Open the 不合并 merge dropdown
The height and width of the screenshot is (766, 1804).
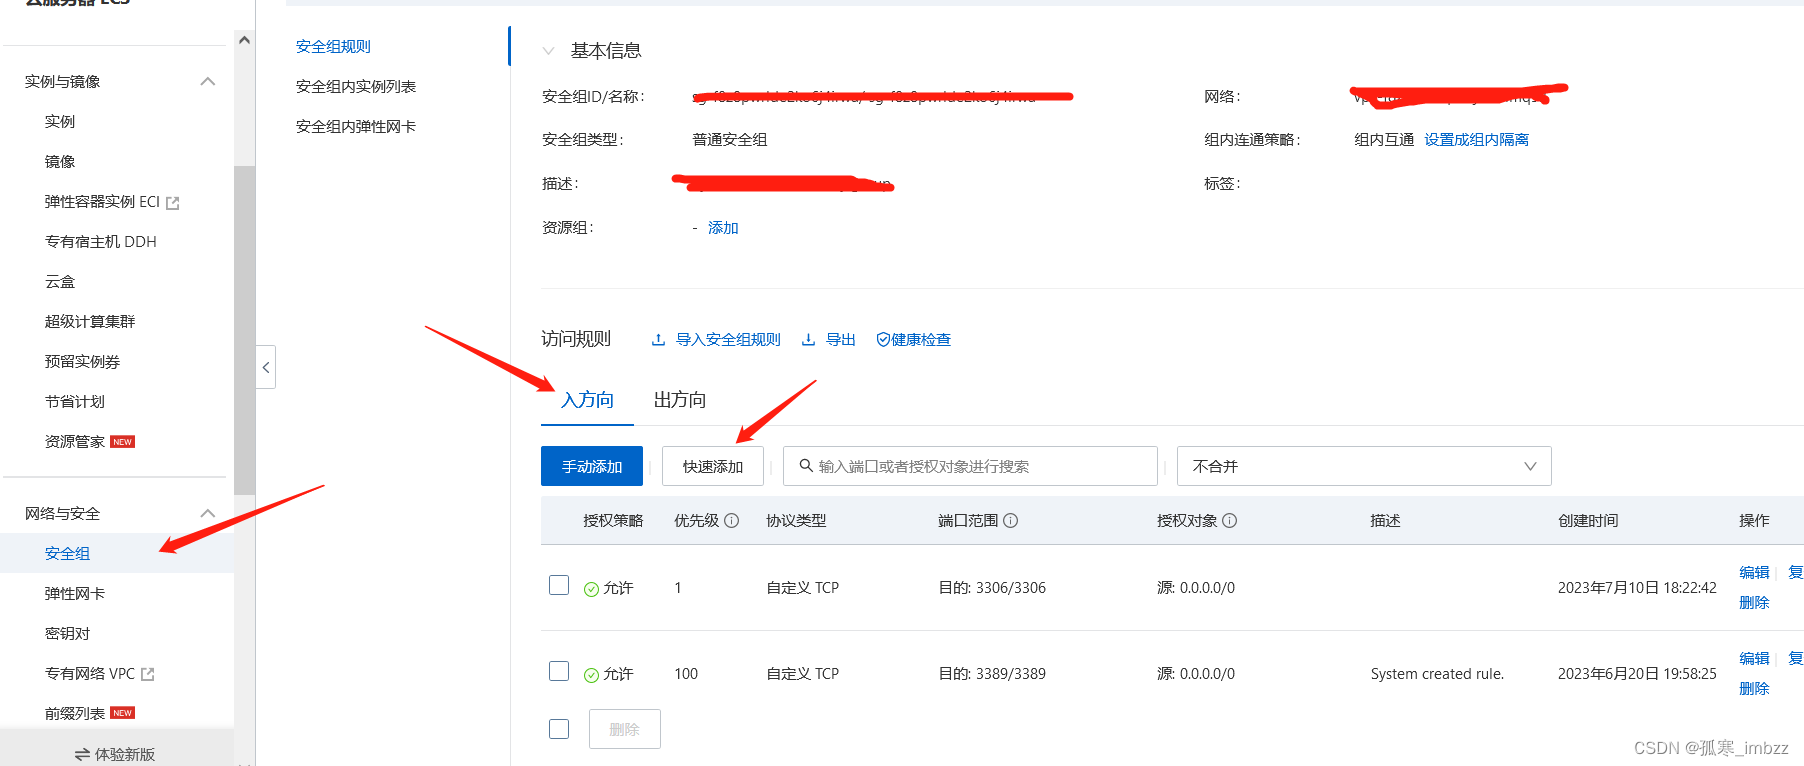pyautogui.click(x=1364, y=466)
